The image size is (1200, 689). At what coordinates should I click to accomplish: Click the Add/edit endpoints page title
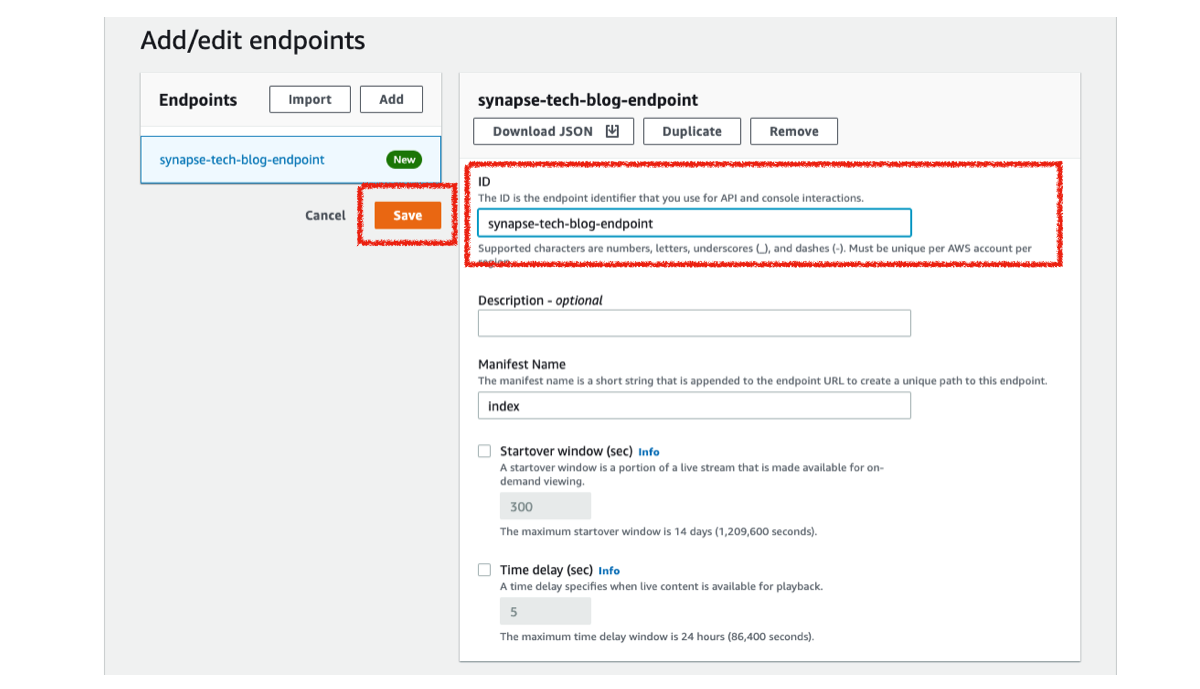click(253, 41)
